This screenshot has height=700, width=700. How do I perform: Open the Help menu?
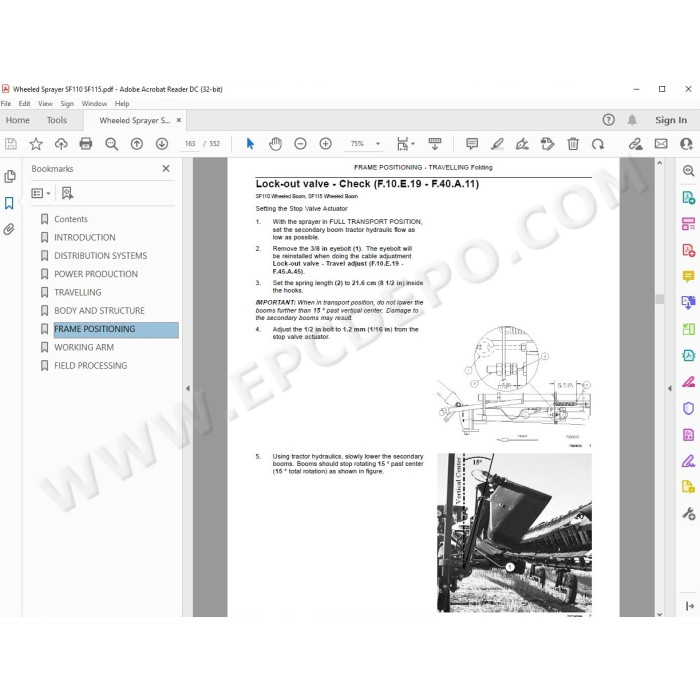pyautogui.click(x=122, y=104)
